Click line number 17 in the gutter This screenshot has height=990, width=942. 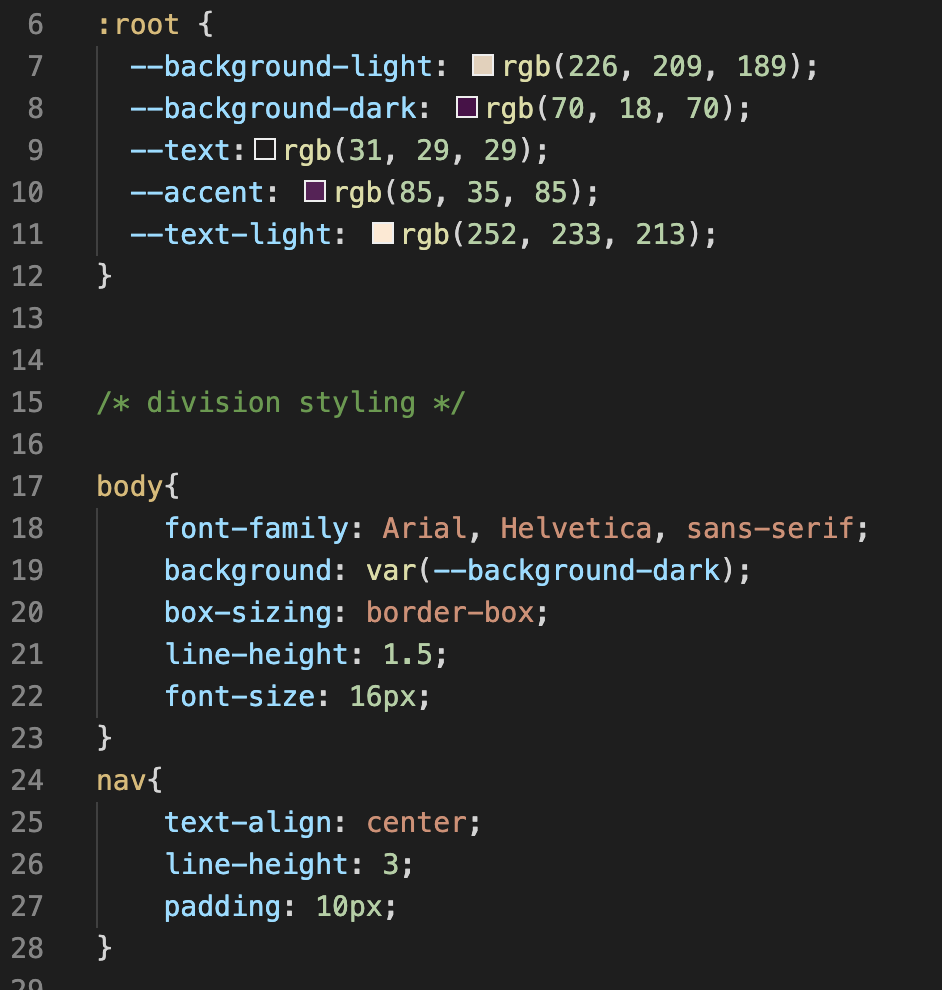(x=29, y=486)
